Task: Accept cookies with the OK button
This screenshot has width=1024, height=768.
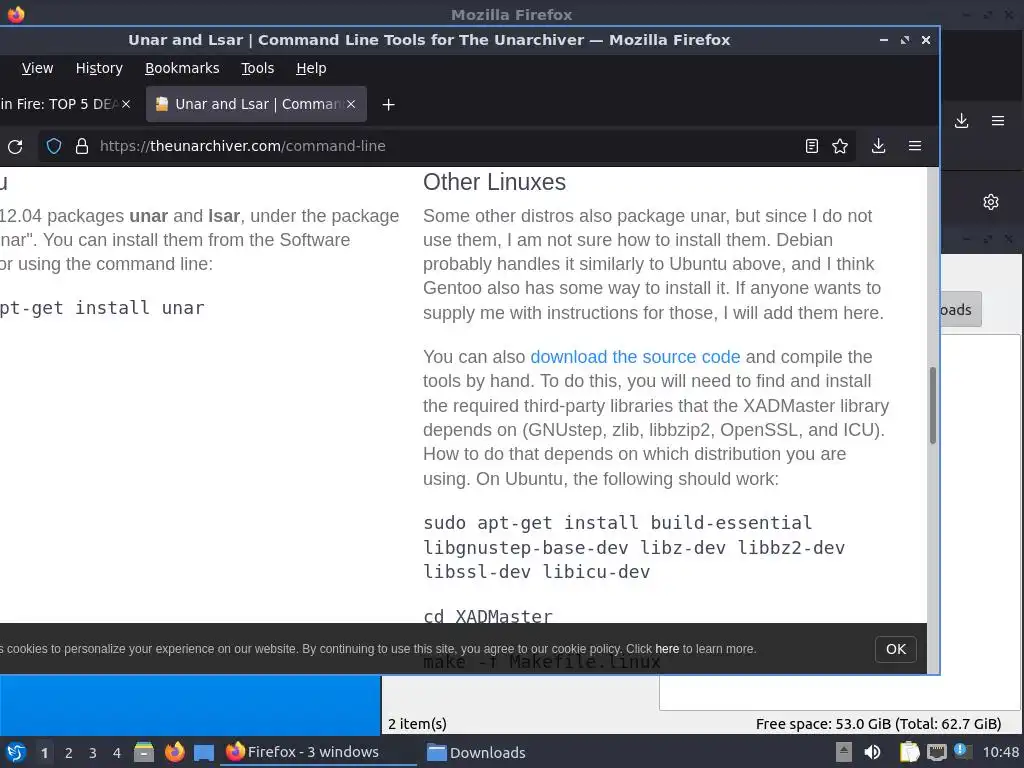Action: point(895,649)
